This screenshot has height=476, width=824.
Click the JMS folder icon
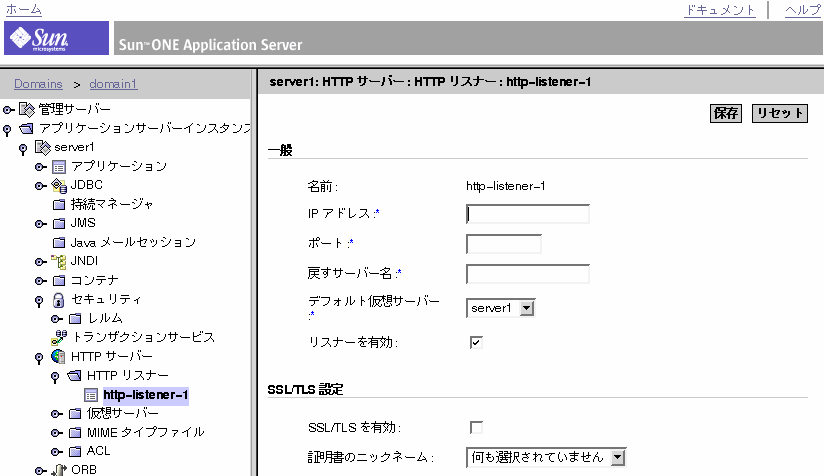(59, 224)
